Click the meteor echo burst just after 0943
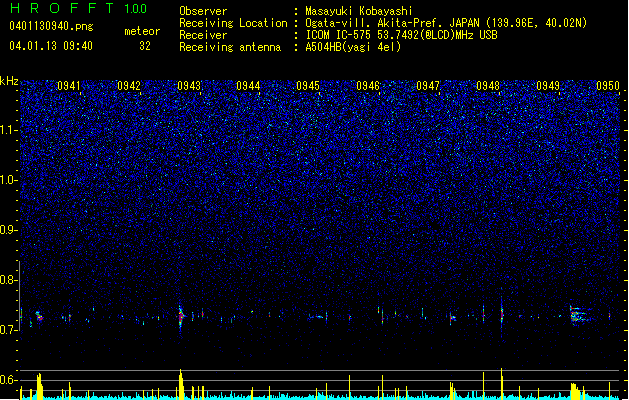Image resolution: width=629 pixels, height=400 pixels. (x=181, y=316)
